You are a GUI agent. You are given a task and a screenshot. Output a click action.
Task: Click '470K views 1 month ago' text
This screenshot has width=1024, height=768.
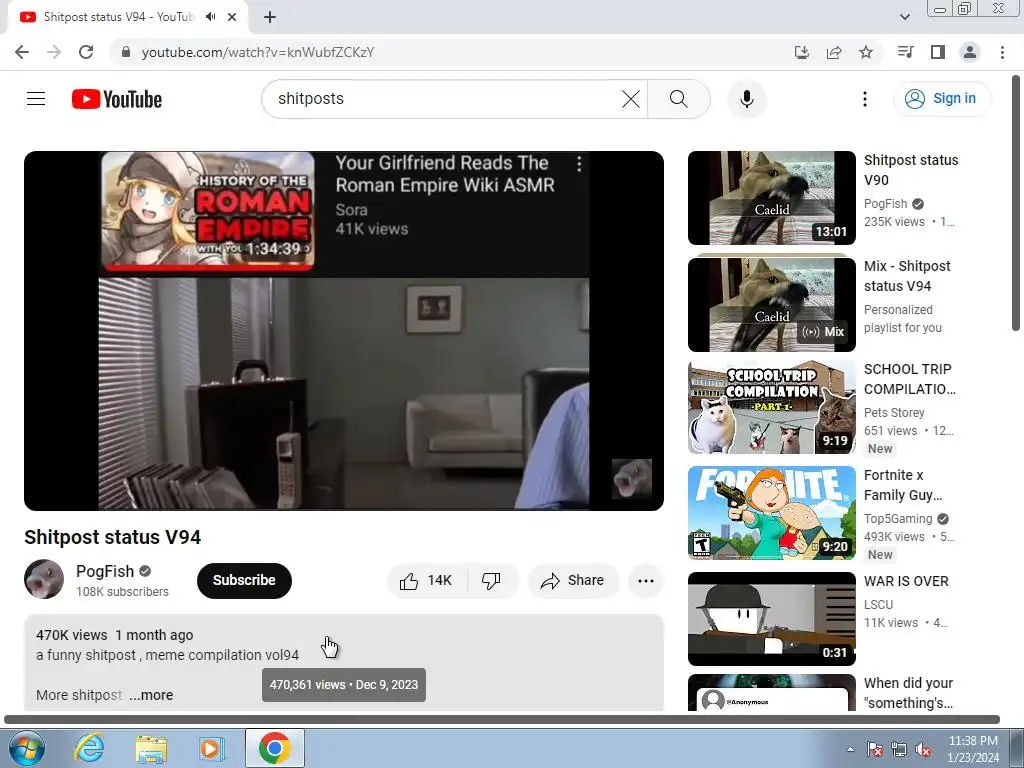114,635
